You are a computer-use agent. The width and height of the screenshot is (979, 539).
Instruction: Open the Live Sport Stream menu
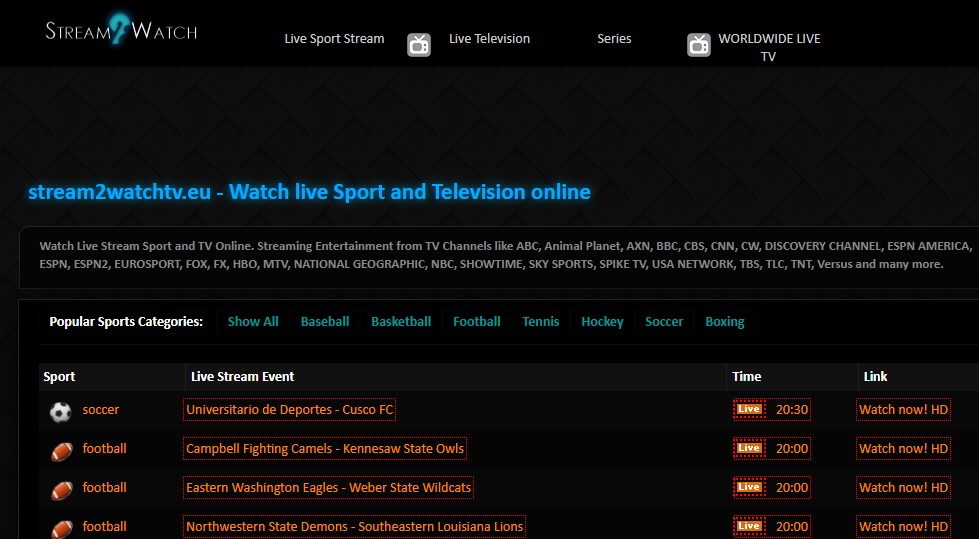334,39
